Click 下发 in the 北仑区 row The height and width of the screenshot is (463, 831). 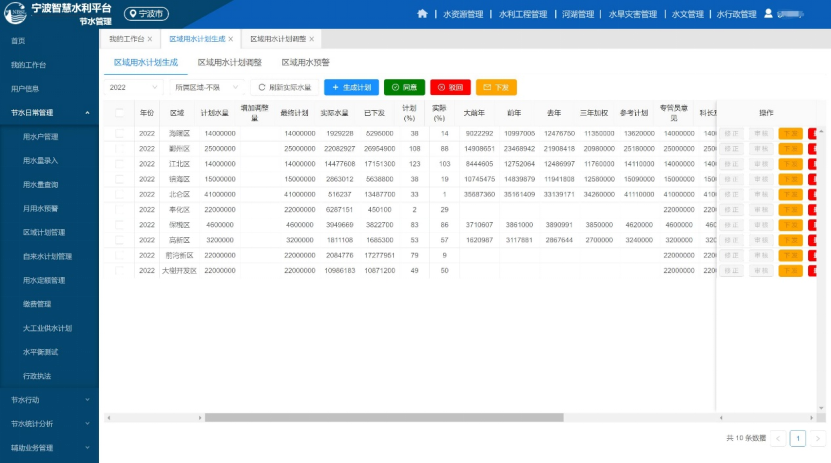790,194
